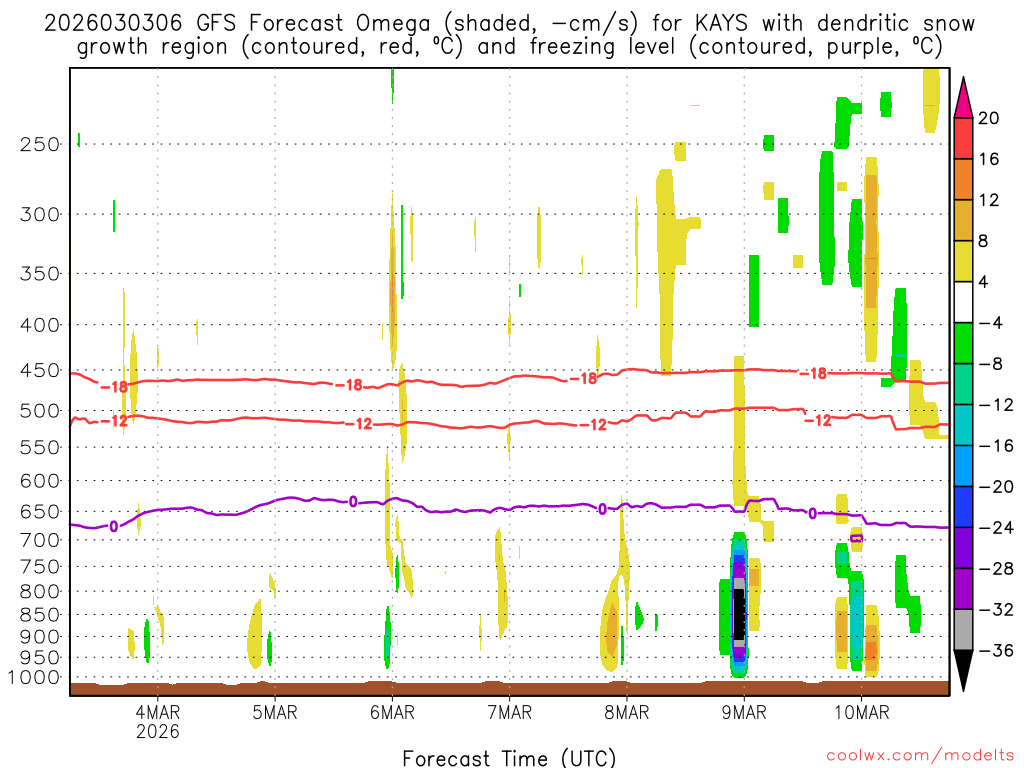The width and height of the screenshot is (1024, 768).
Task: Click the -12 contour label just before 6MAR
Action: pyautogui.click(x=359, y=424)
